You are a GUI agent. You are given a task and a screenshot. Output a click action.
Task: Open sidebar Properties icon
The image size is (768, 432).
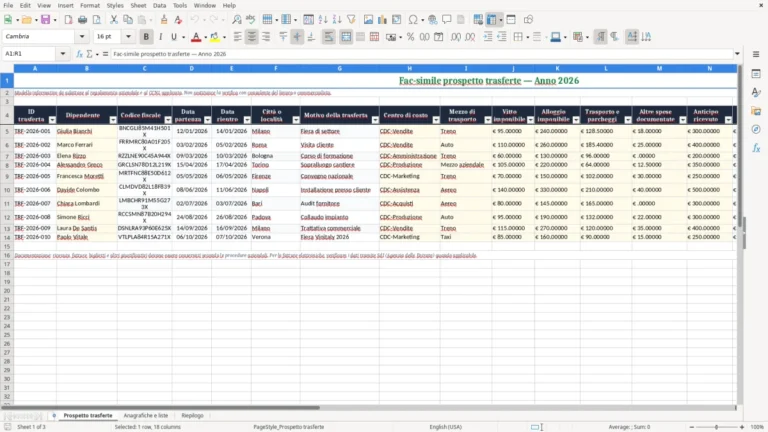click(x=756, y=73)
